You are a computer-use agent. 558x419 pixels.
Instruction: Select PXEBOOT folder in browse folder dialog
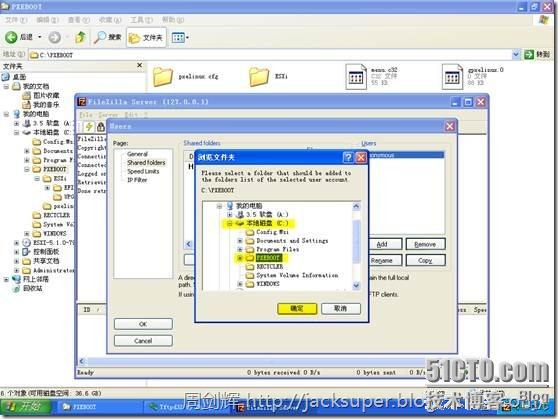tap(269, 258)
